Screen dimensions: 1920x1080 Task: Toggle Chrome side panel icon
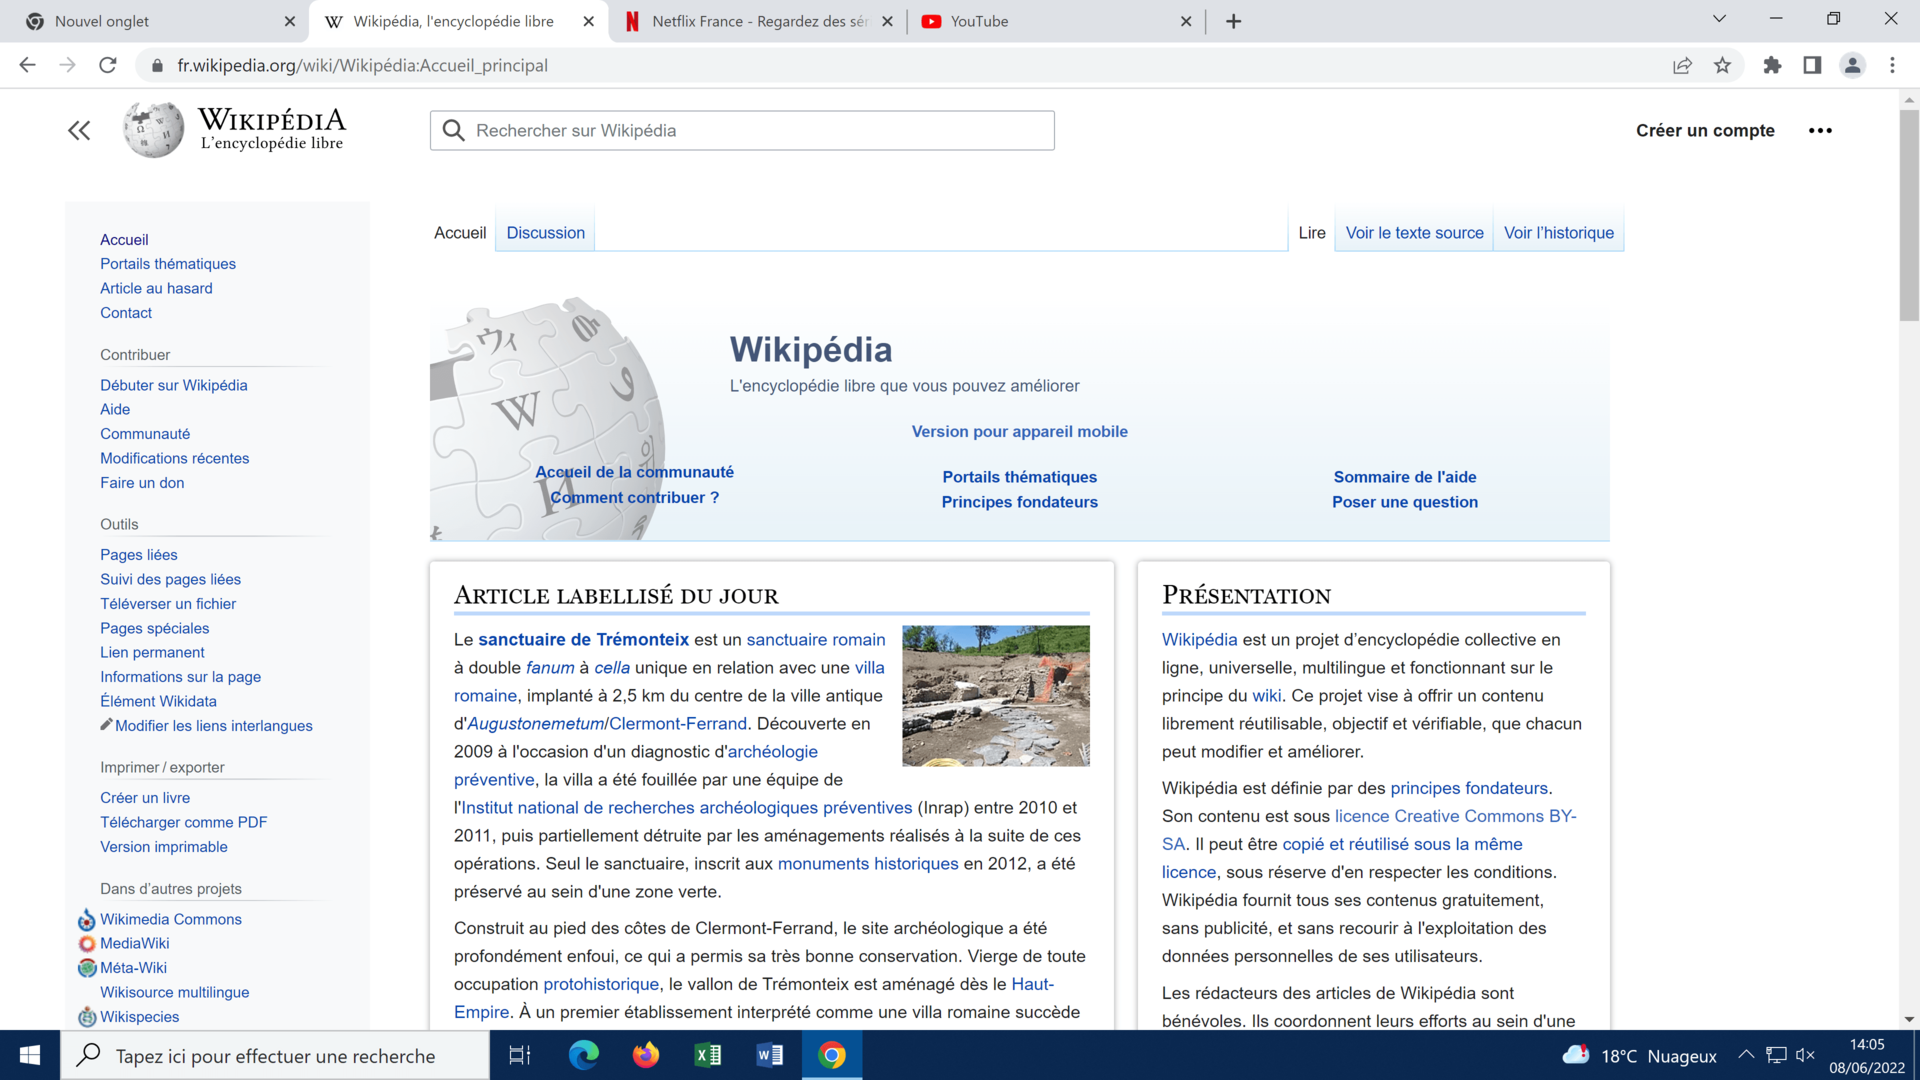(x=1812, y=65)
